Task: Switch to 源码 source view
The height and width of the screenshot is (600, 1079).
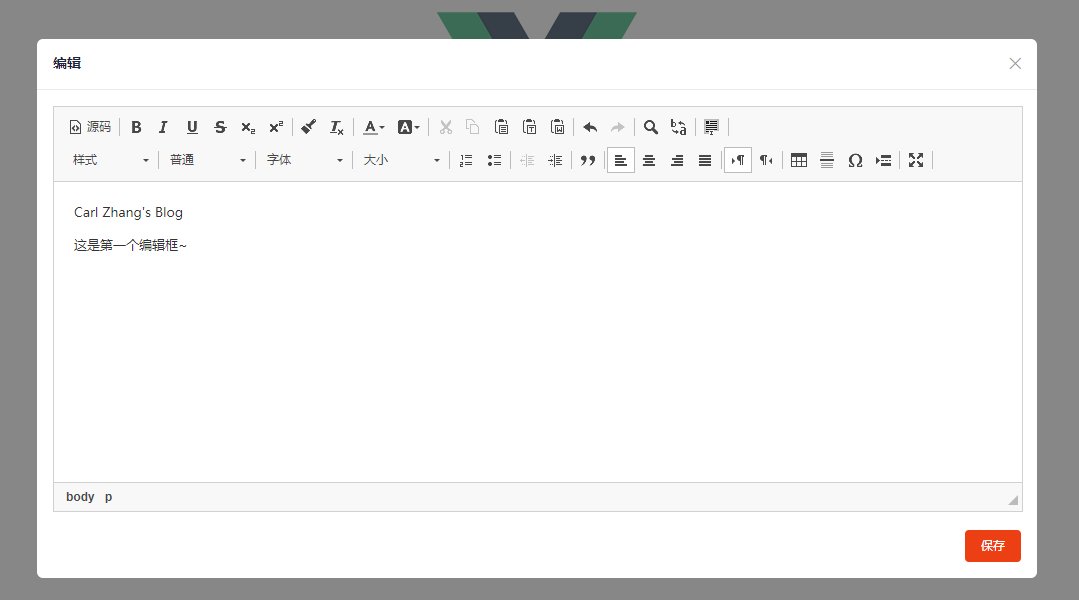Action: pyautogui.click(x=90, y=127)
